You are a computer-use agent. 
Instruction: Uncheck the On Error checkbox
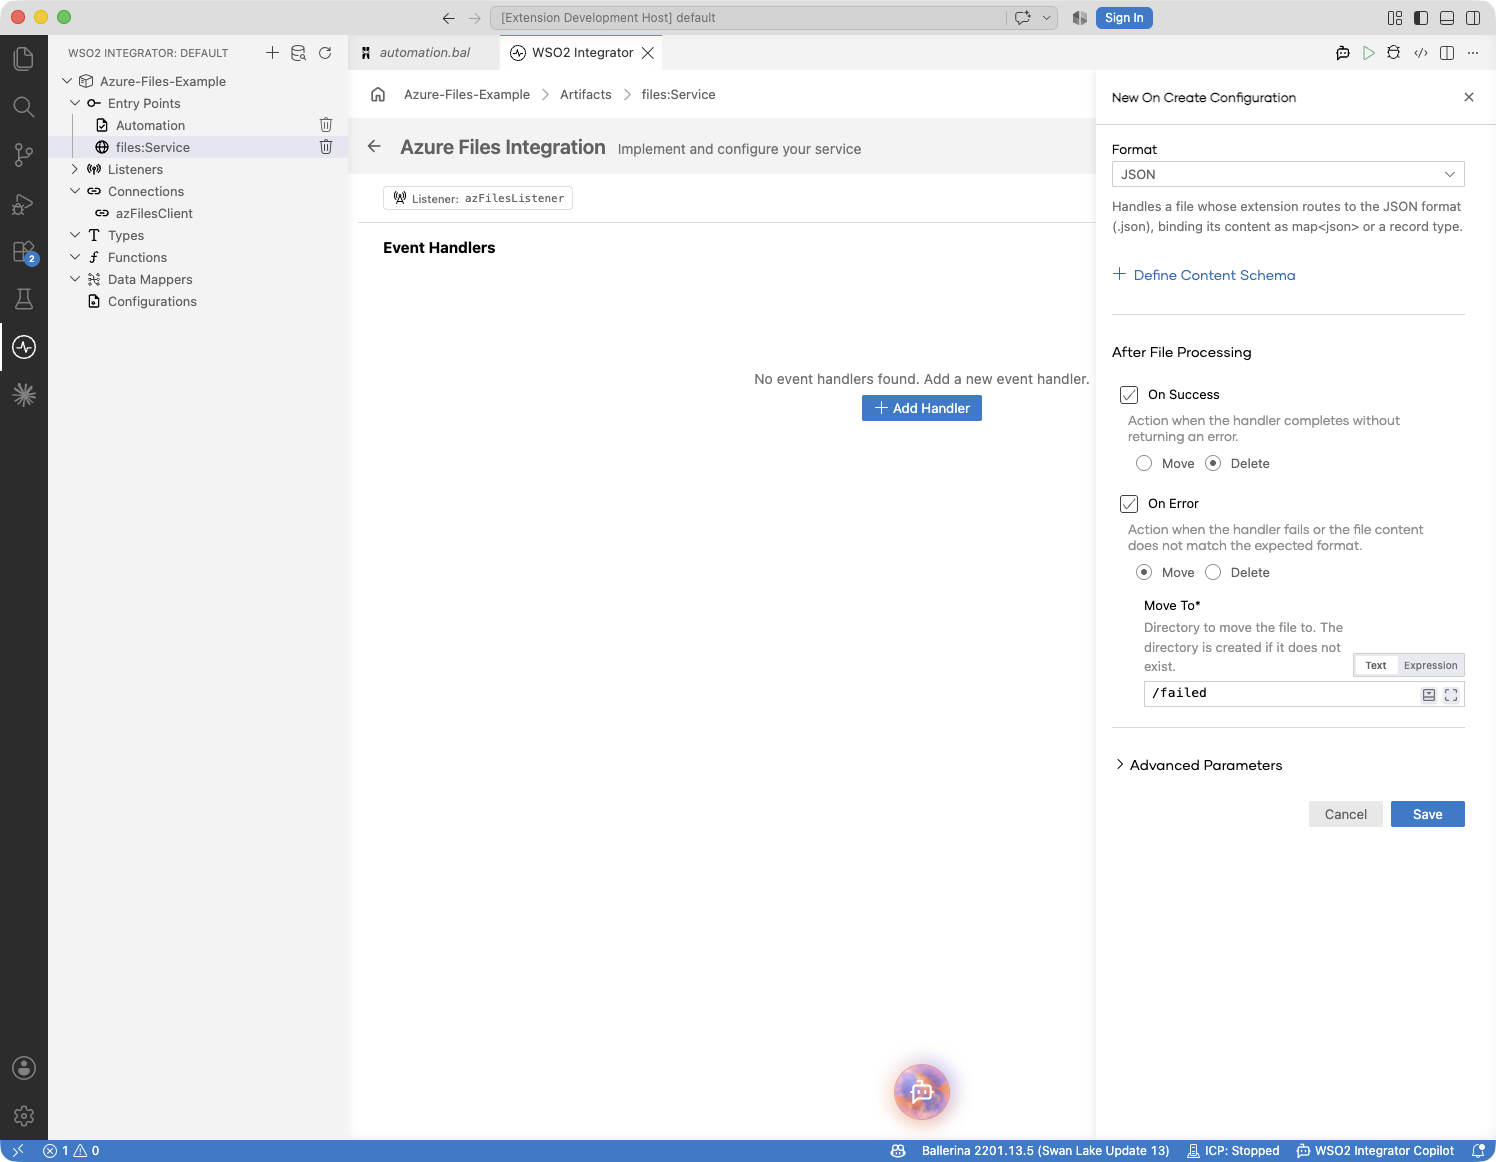coord(1129,504)
